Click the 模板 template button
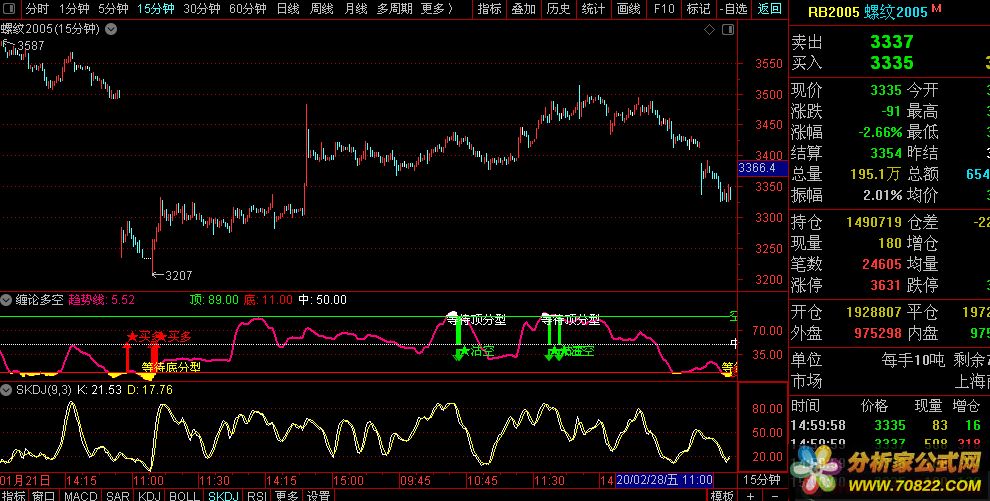The image size is (990, 501). pos(721,495)
